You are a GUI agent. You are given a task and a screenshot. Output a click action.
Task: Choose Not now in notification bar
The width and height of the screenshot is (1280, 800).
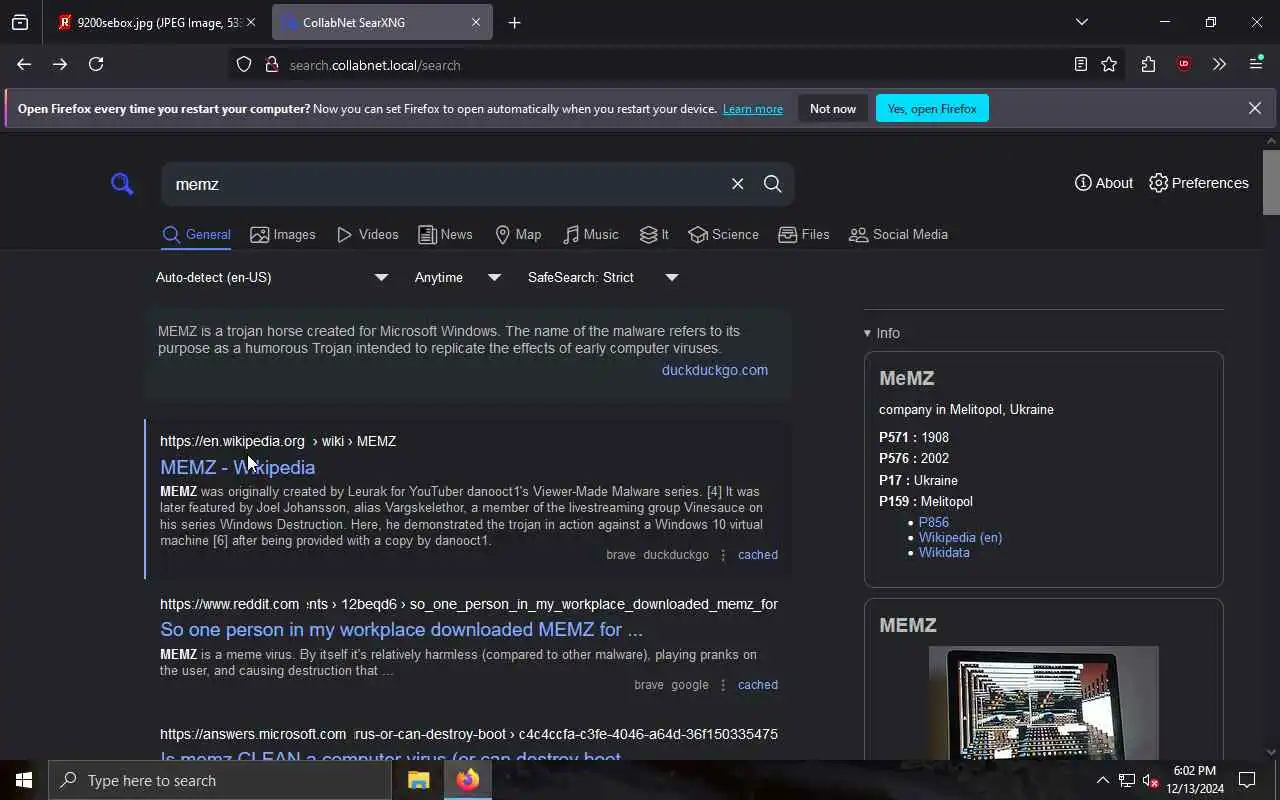tap(833, 108)
